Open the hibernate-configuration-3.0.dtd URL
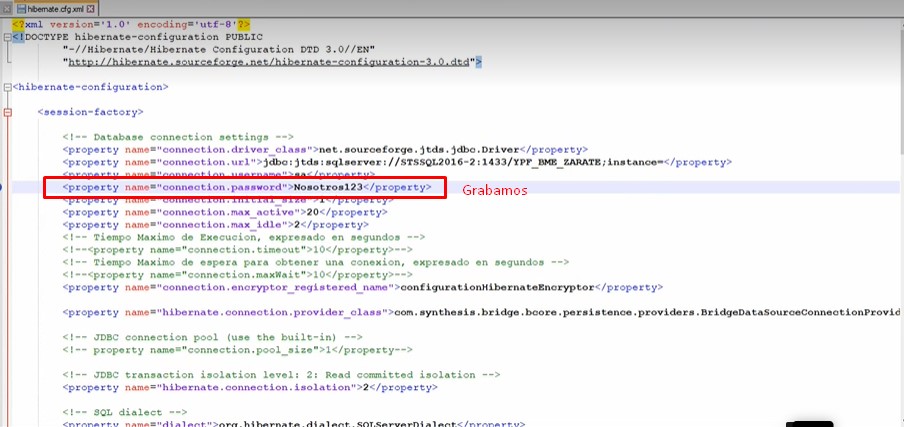The height and width of the screenshot is (427, 904). point(271,62)
